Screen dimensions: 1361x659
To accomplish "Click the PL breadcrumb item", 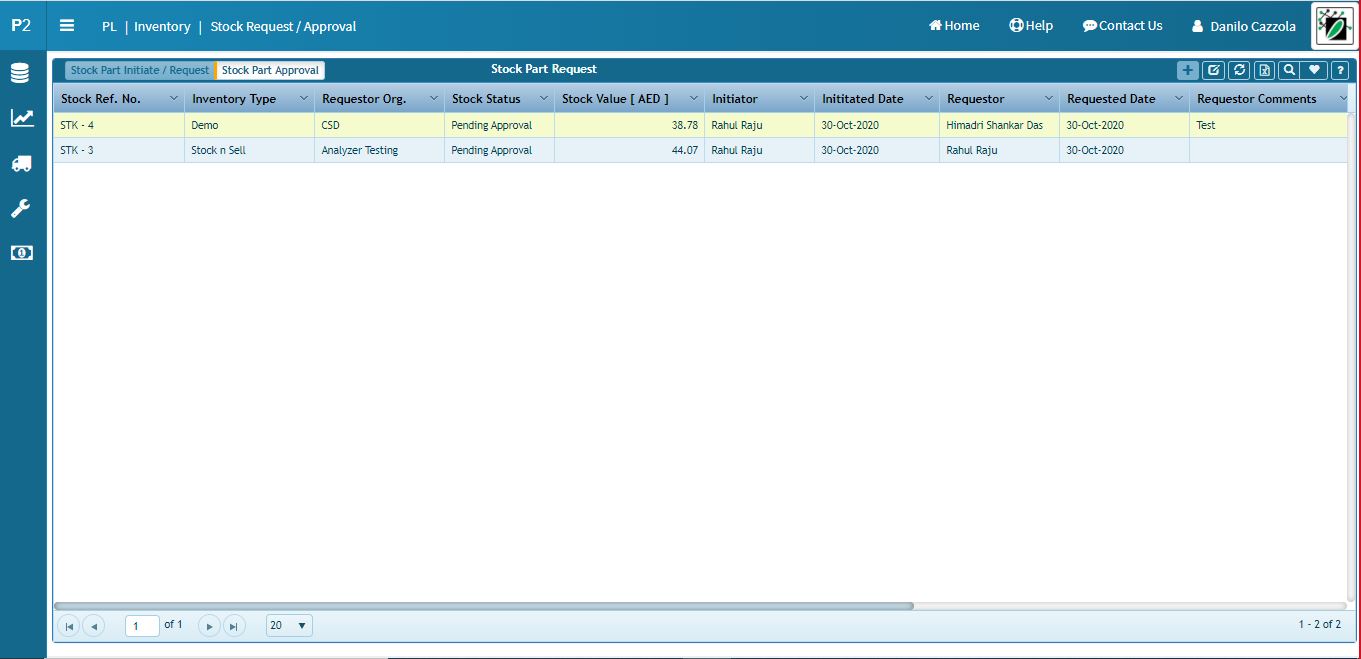I will [109, 27].
